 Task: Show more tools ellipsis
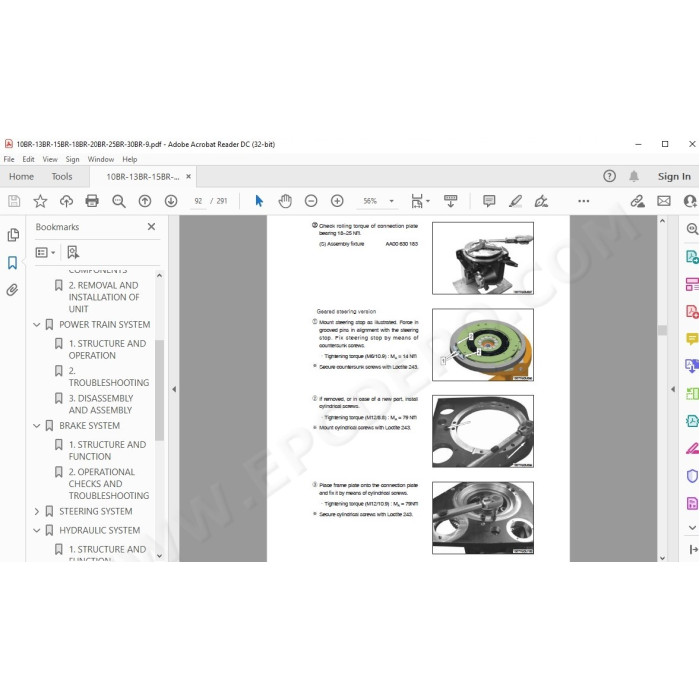coord(583,201)
